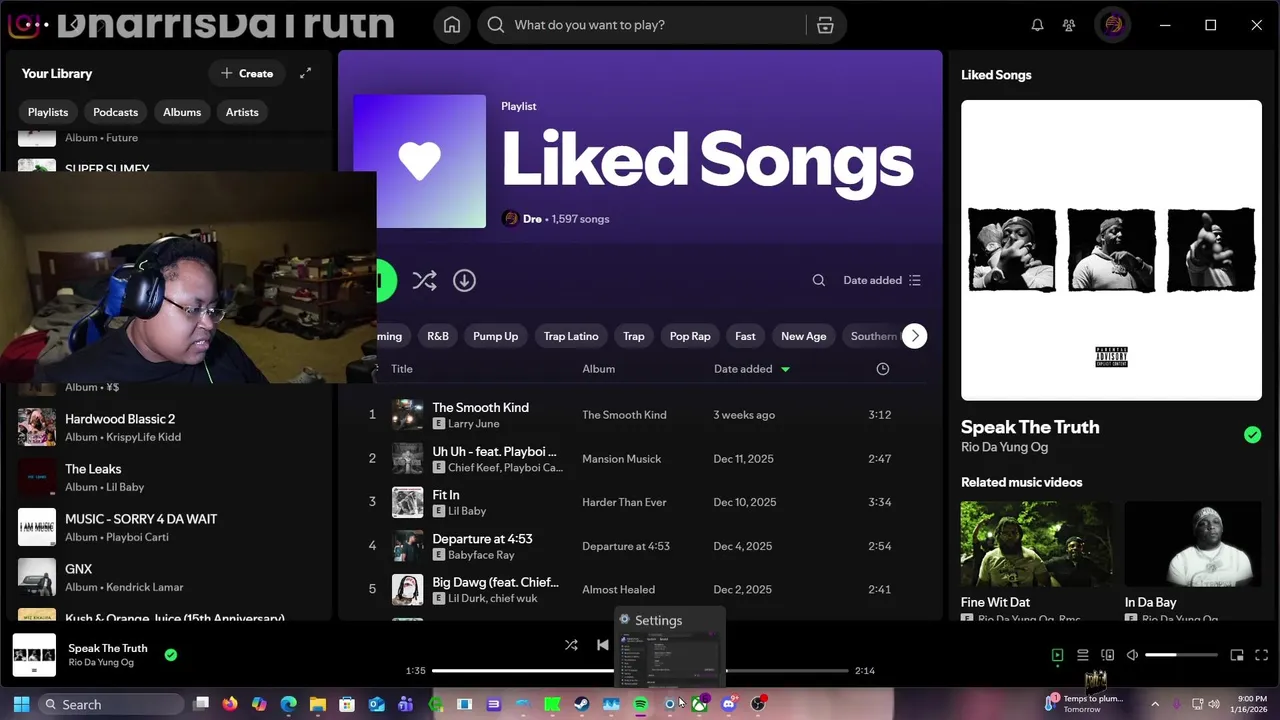Skip to the previous track

click(602, 645)
